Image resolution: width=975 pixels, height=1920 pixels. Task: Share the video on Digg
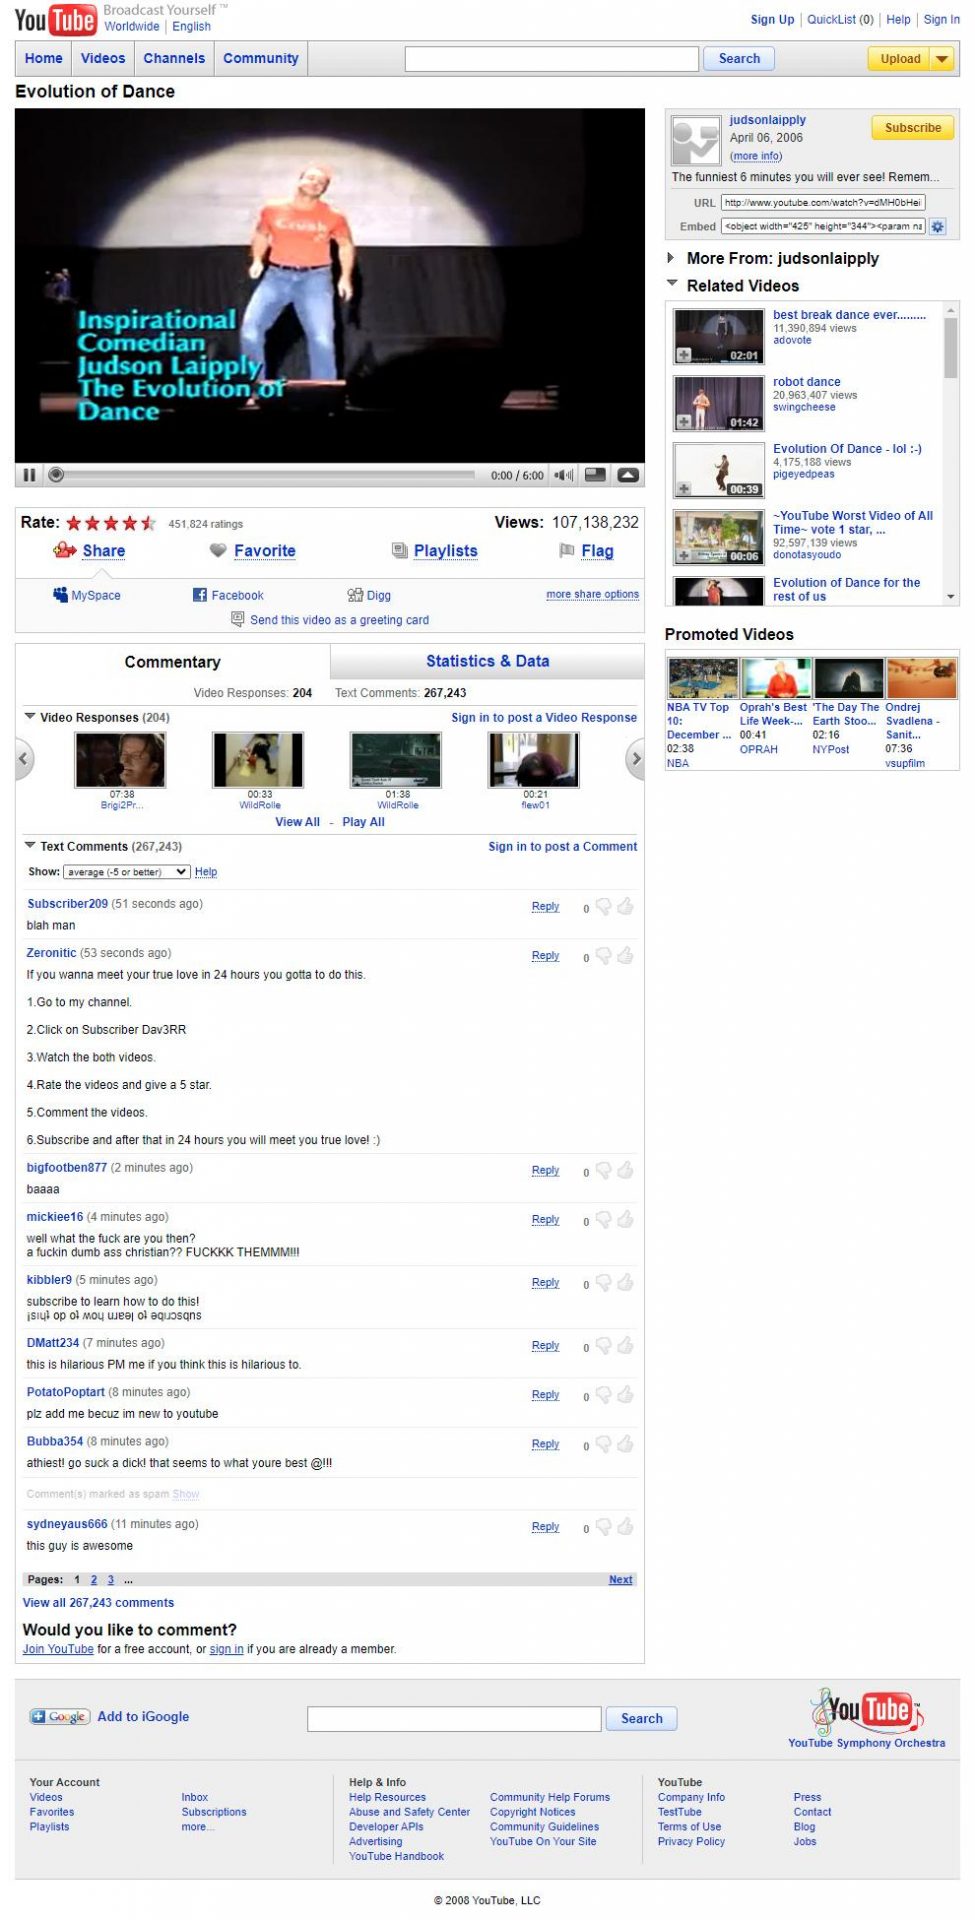369,595
